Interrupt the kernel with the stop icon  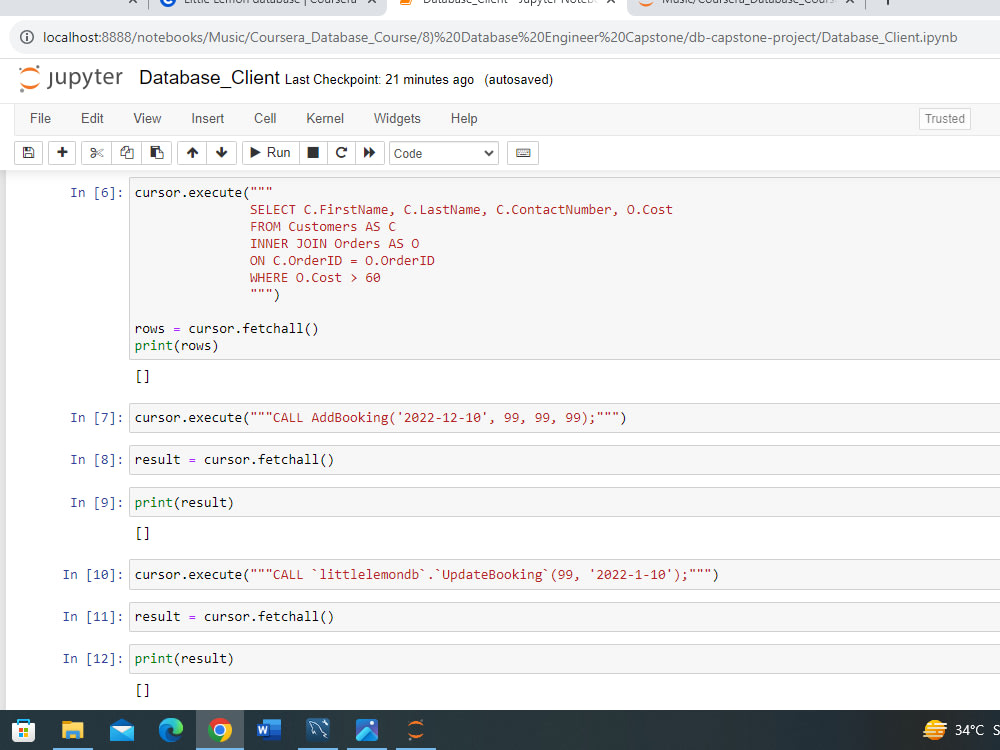311,152
